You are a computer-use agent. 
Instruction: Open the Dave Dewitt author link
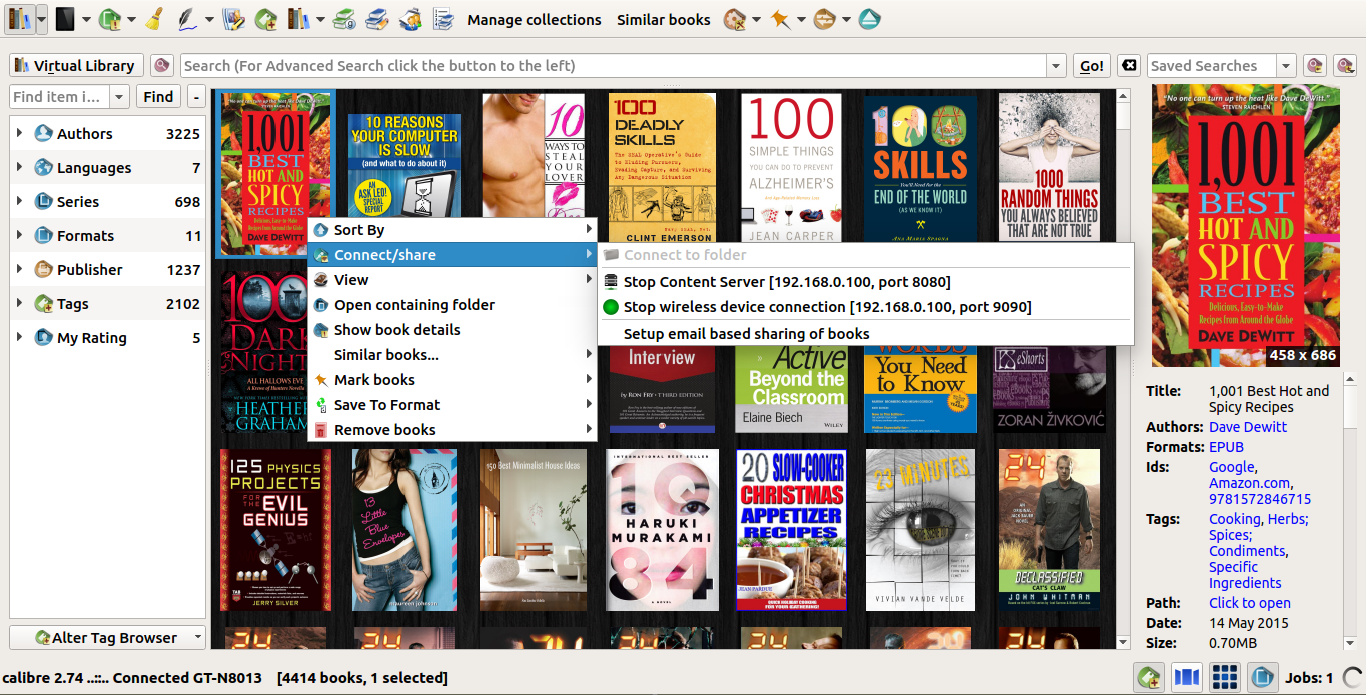1248,427
